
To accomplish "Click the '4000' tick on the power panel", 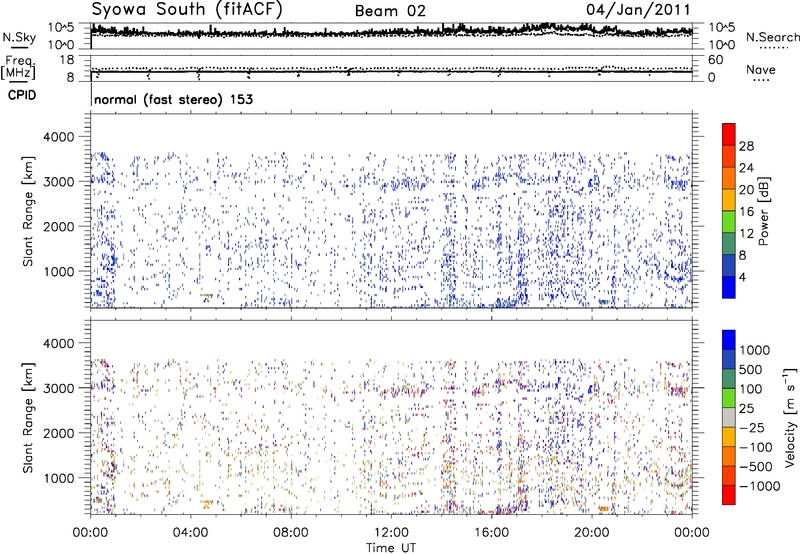I will (59, 137).
